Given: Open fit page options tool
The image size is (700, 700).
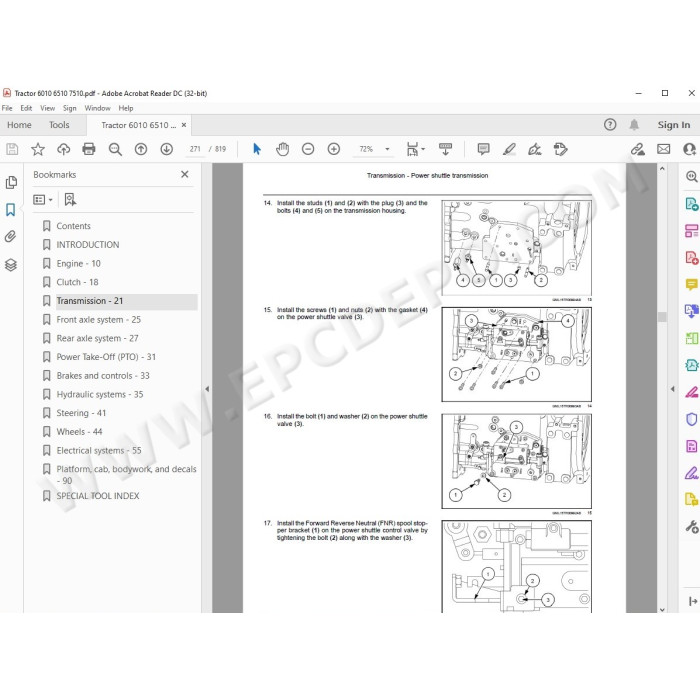Looking at the screenshot, I should pyautogui.click(x=415, y=149).
